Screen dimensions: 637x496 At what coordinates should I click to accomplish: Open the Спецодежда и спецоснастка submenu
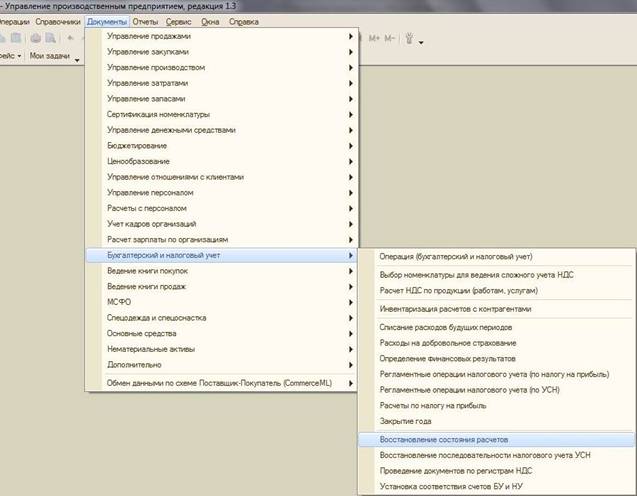tap(222, 318)
